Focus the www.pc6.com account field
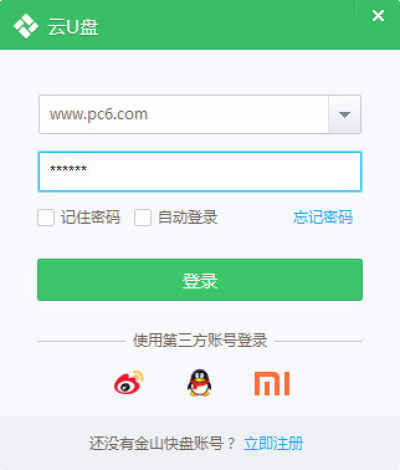 coord(184,115)
